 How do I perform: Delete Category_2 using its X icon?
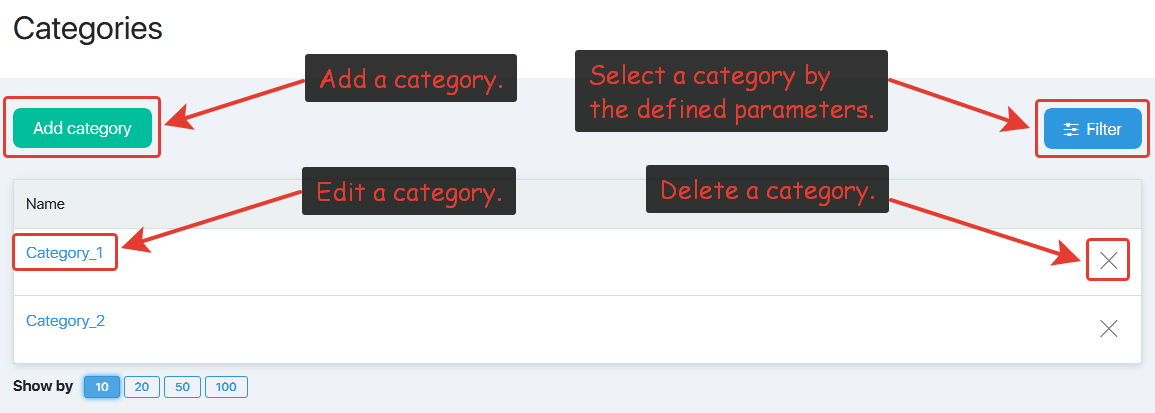pos(1109,328)
